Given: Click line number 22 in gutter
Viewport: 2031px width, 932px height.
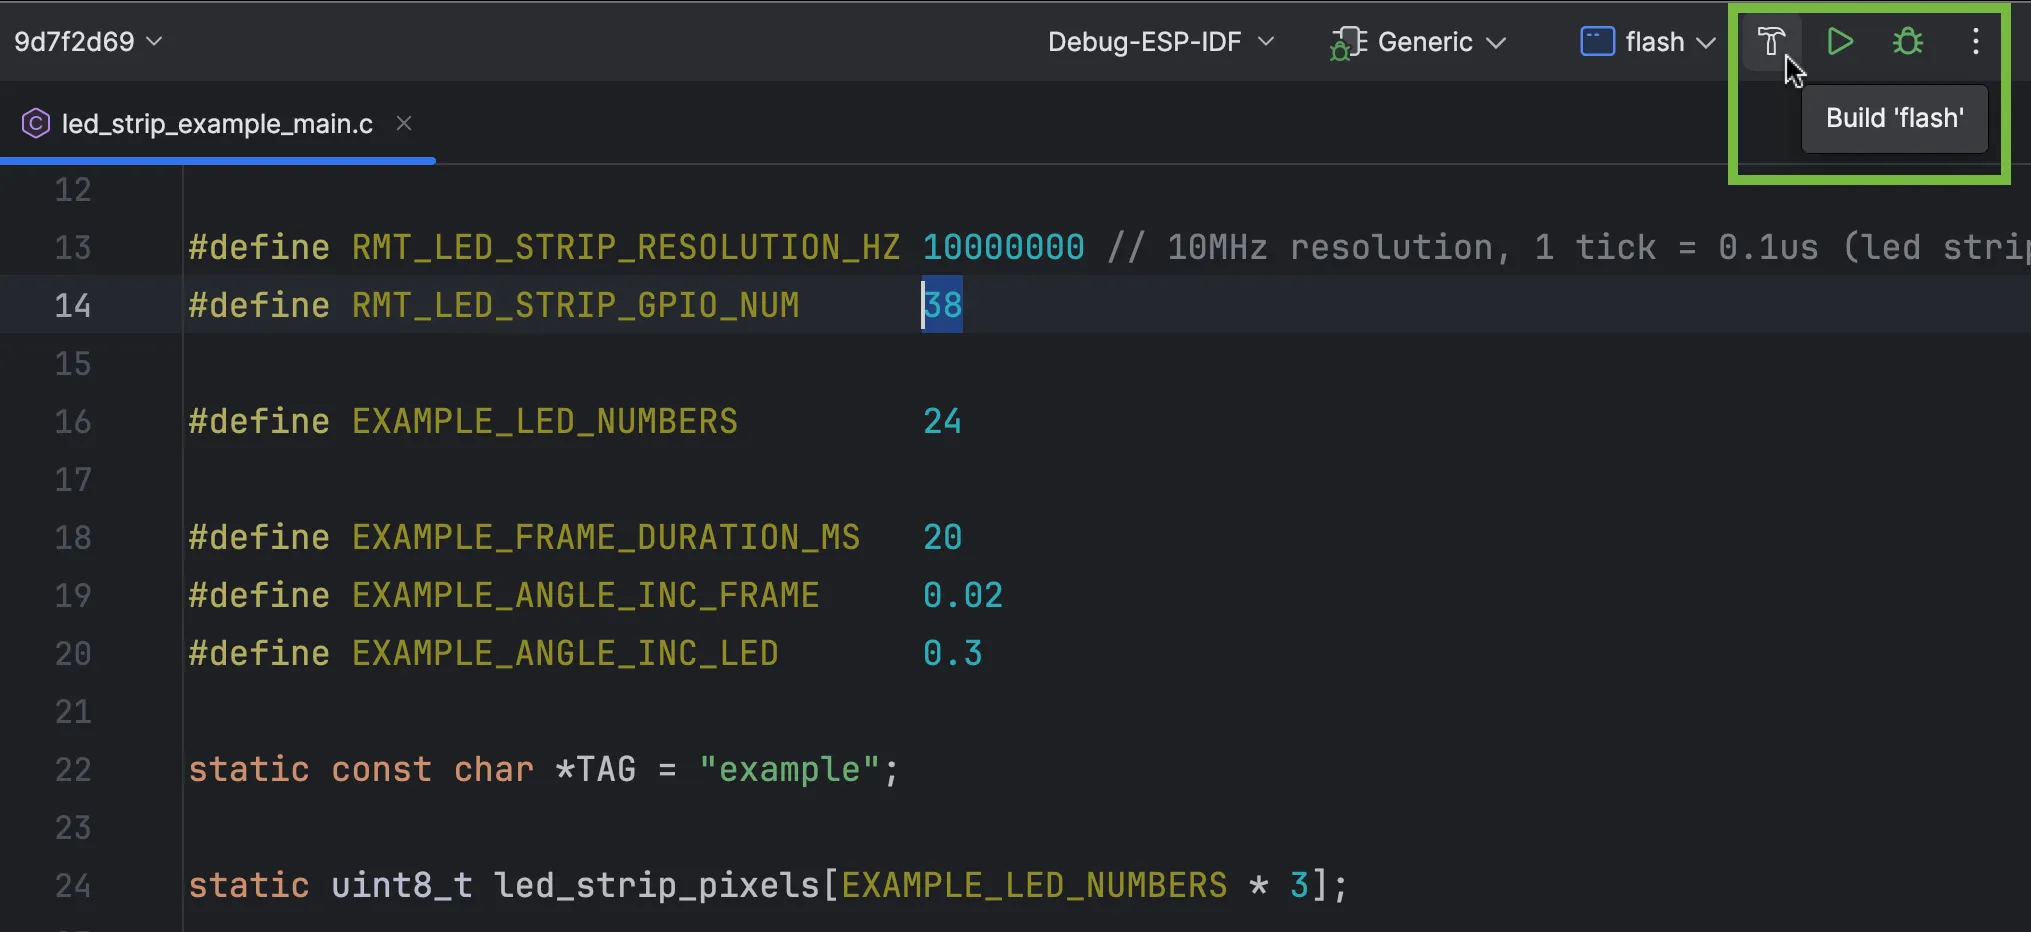Looking at the screenshot, I should point(73,769).
